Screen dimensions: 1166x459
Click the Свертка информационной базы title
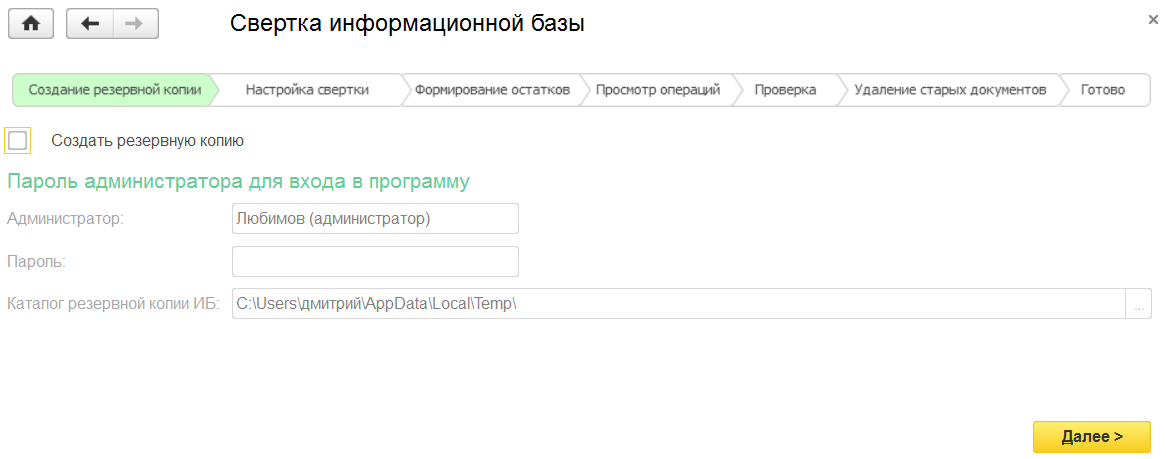click(407, 24)
